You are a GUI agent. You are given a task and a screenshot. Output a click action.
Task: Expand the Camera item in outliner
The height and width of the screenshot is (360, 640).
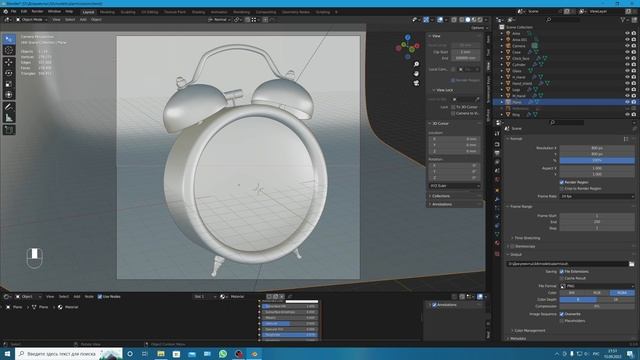point(502,46)
